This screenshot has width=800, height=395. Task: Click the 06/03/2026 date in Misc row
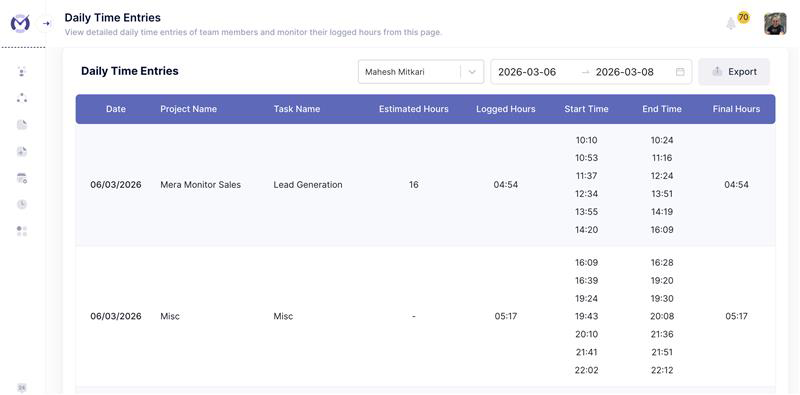(116, 316)
